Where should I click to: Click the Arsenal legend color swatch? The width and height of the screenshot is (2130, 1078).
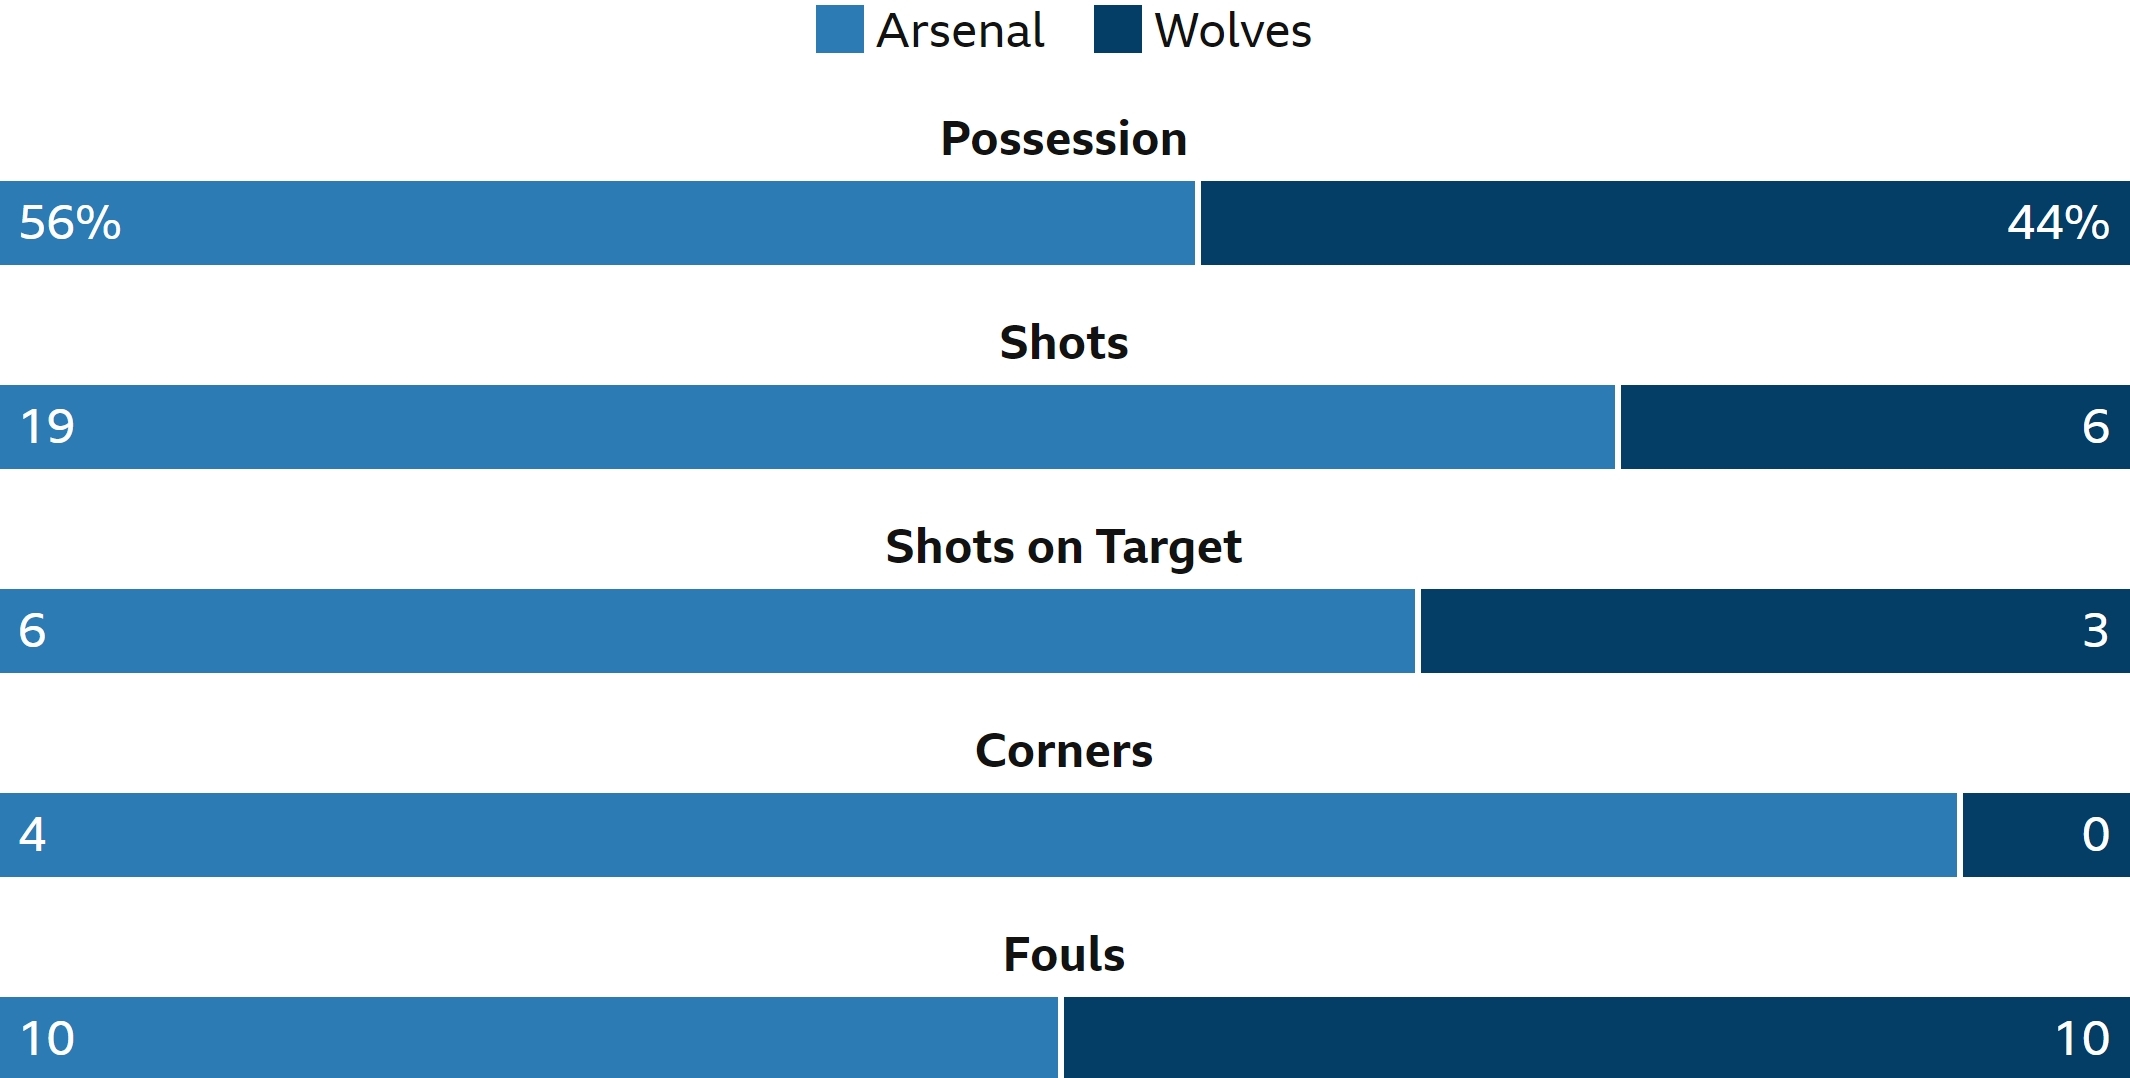(839, 29)
